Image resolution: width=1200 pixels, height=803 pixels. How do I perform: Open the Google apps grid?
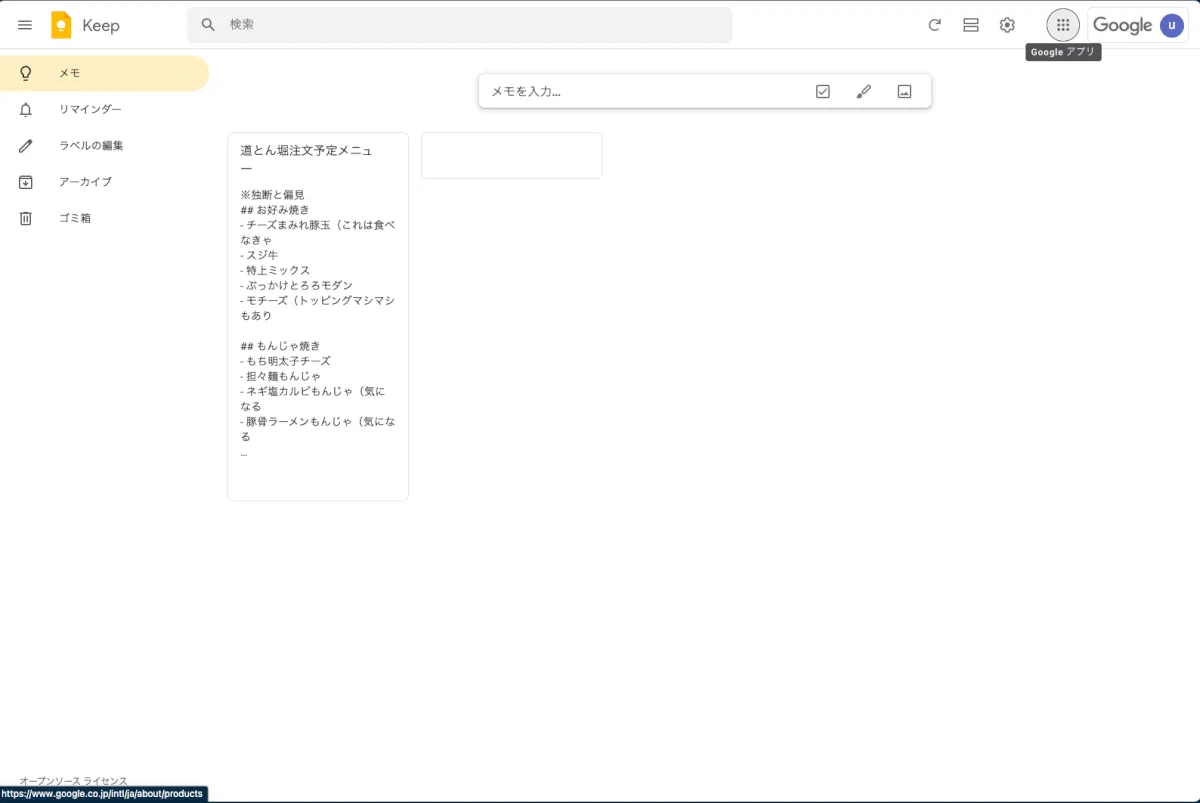[x=1063, y=25]
